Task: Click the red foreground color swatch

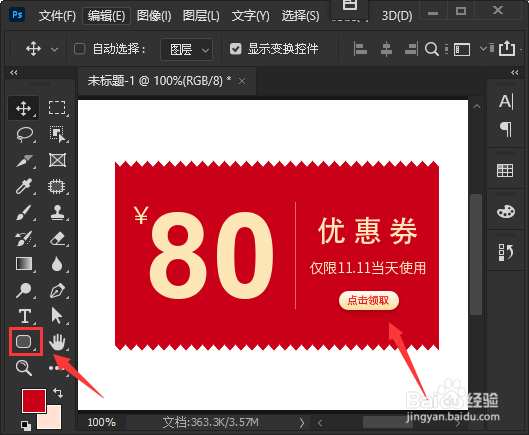Action: (34, 401)
